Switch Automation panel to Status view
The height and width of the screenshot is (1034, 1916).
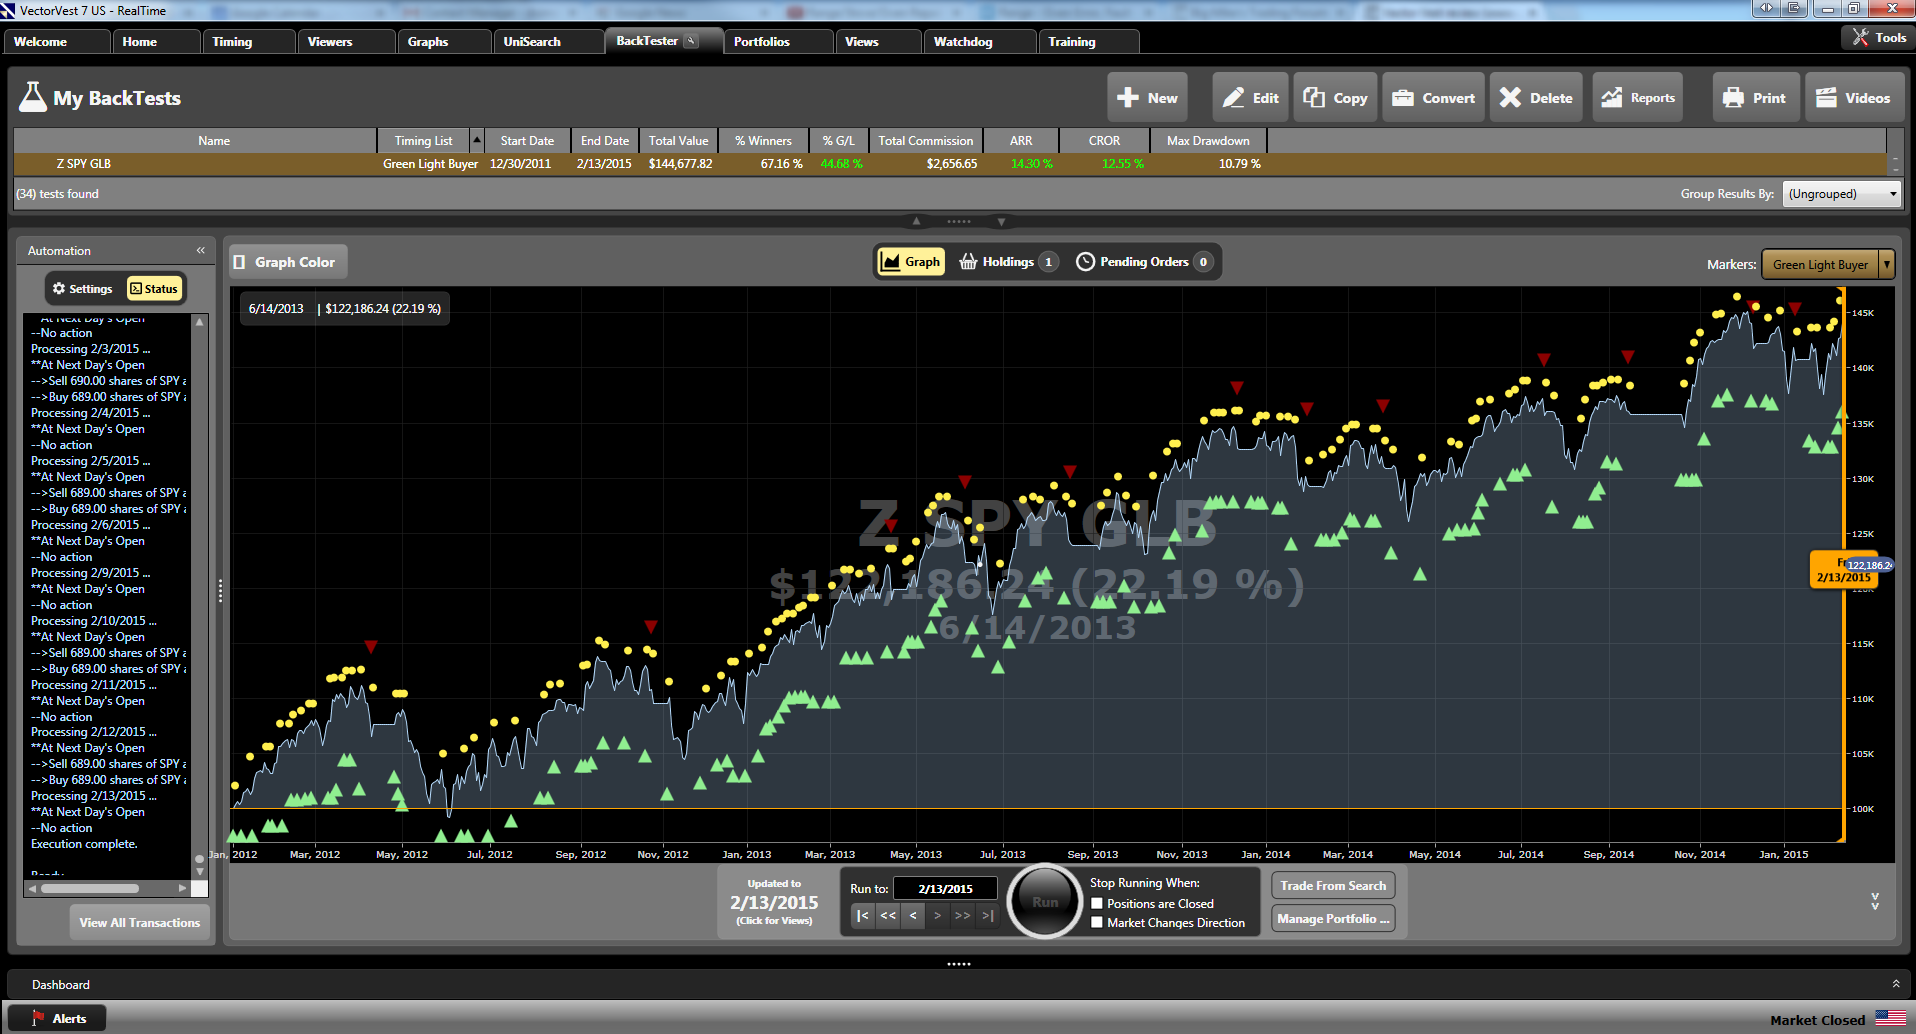(x=154, y=289)
